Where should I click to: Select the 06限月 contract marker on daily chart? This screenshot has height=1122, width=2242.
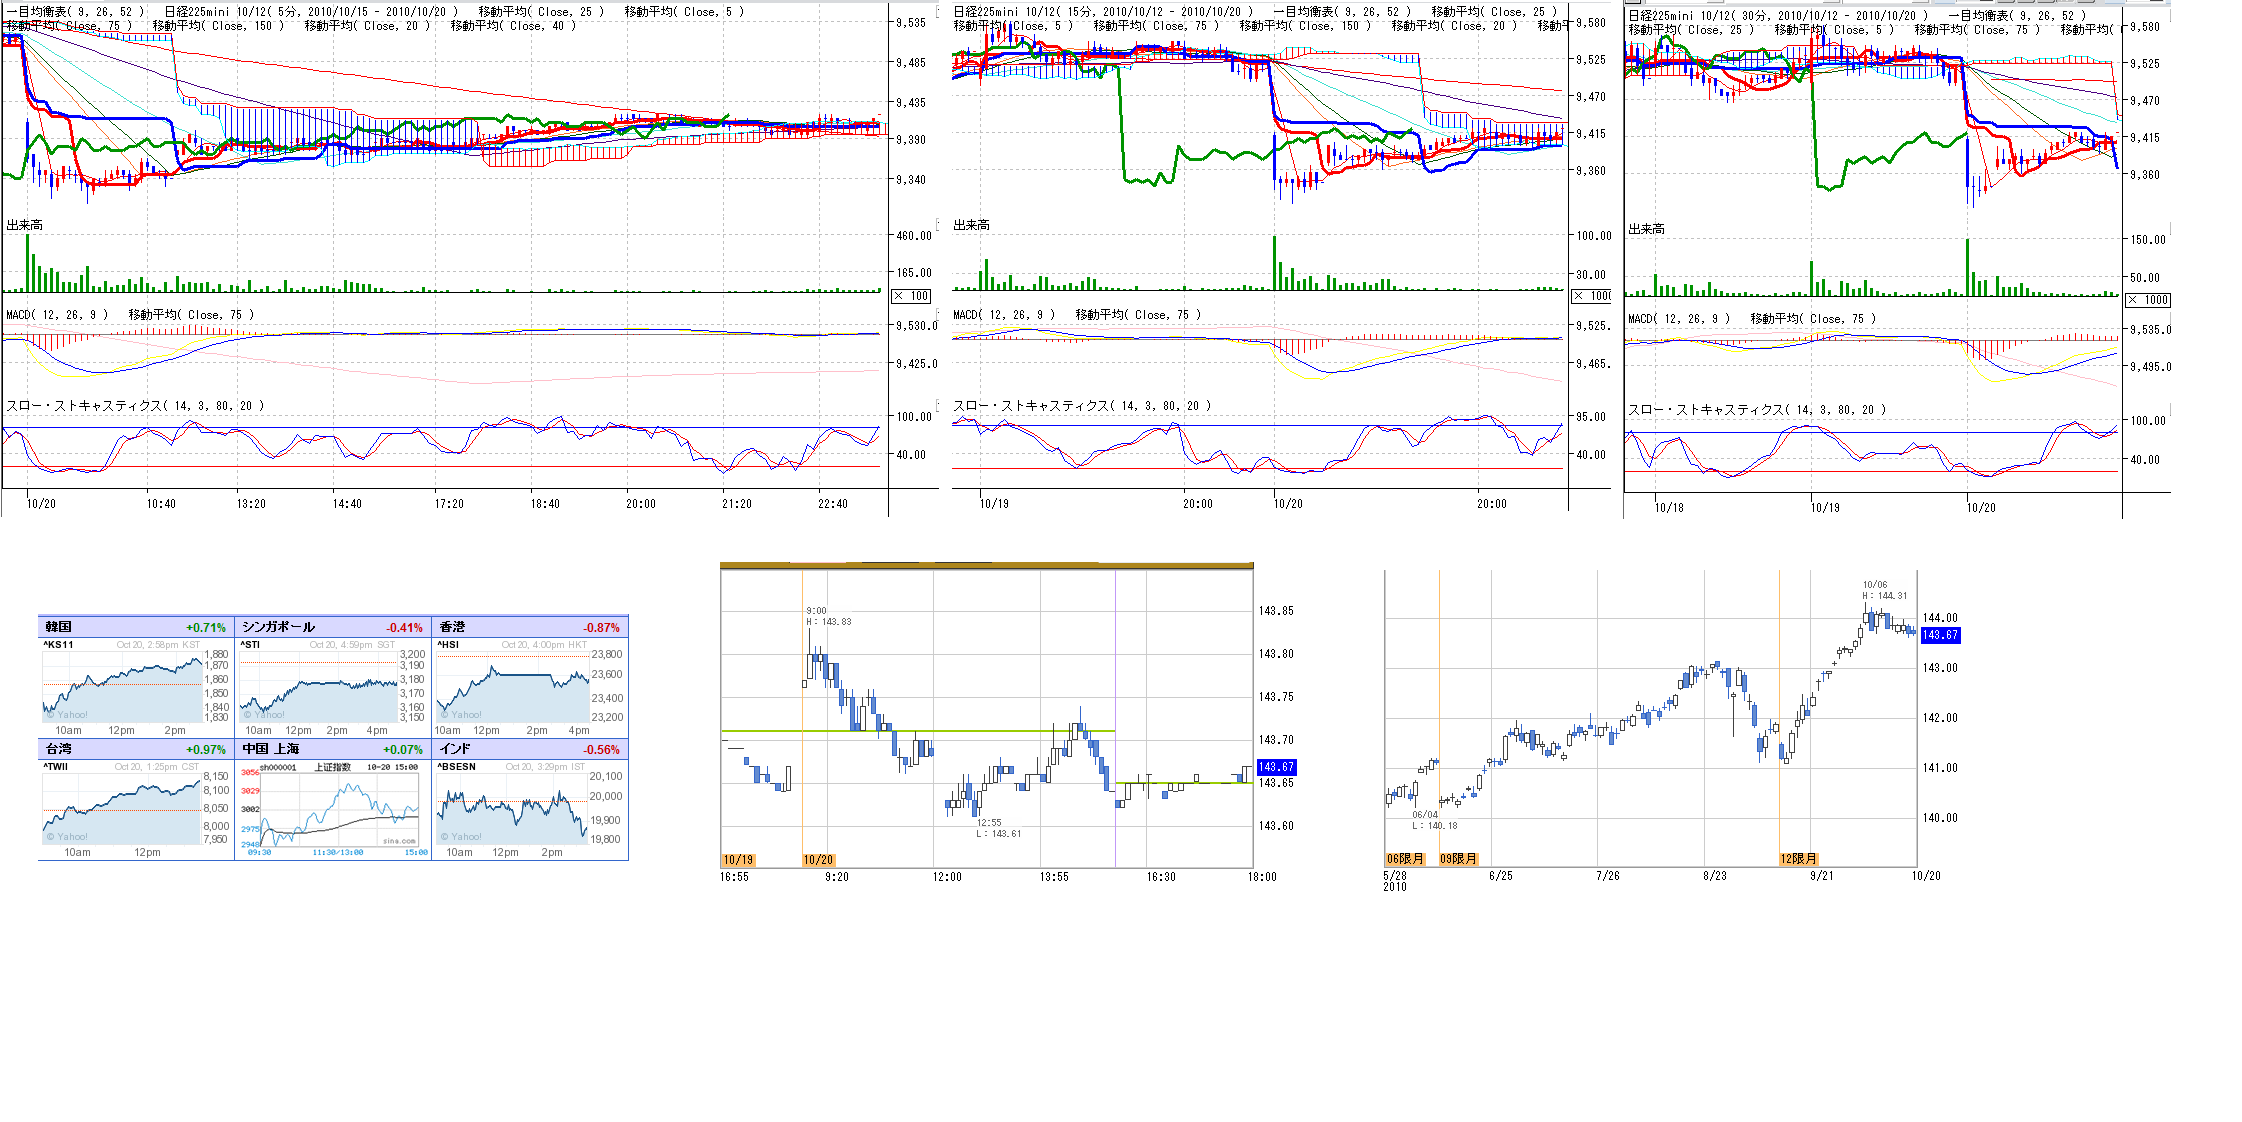click(x=1404, y=859)
